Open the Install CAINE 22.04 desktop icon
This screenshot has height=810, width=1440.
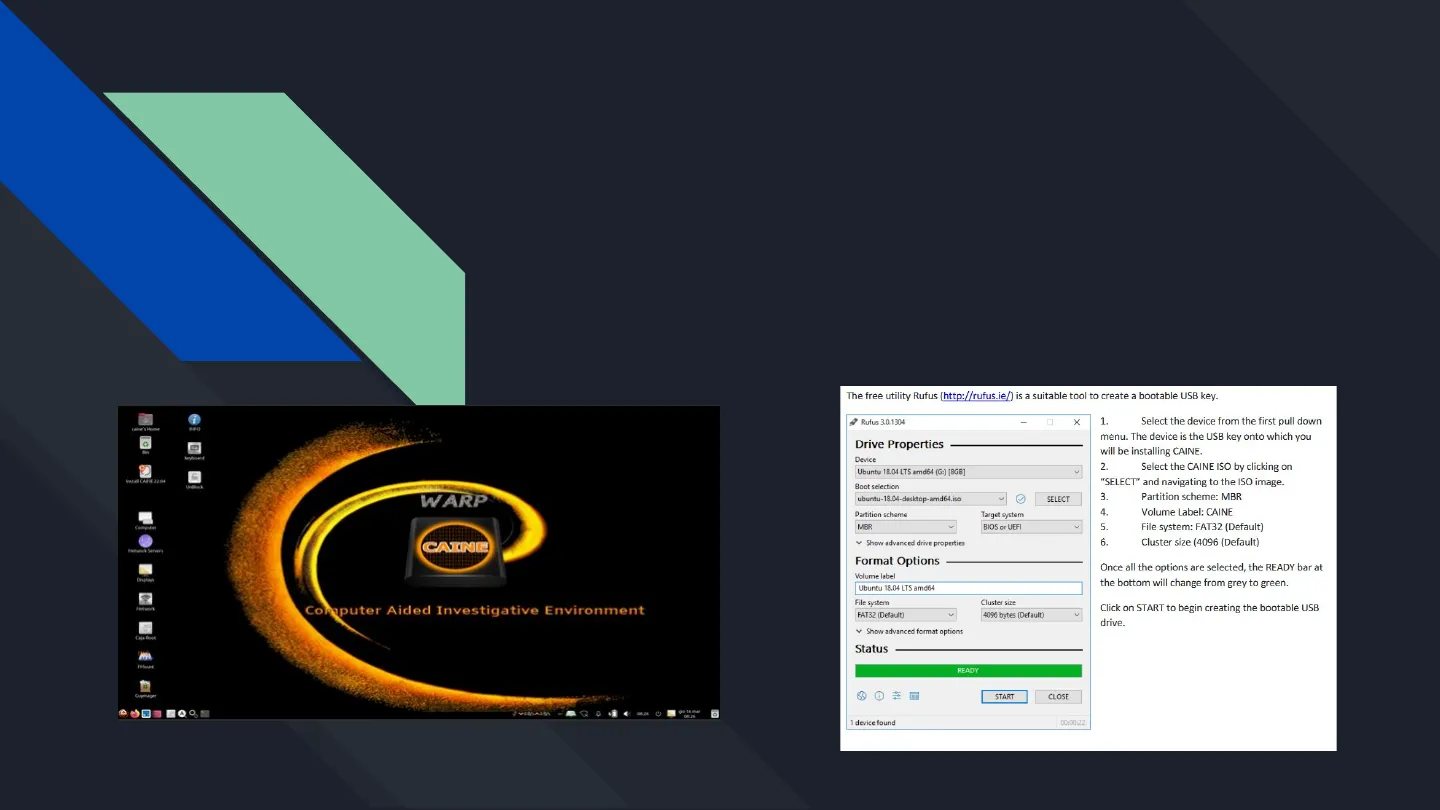(x=146, y=472)
